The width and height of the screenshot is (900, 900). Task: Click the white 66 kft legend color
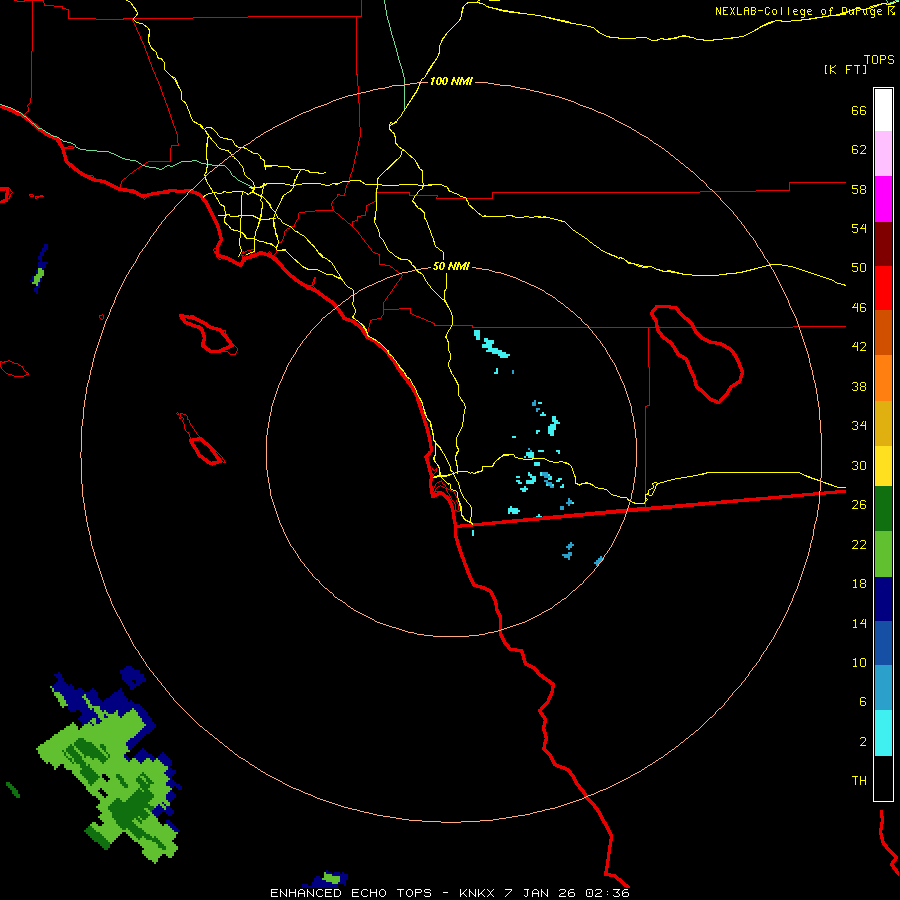[883, 110]
